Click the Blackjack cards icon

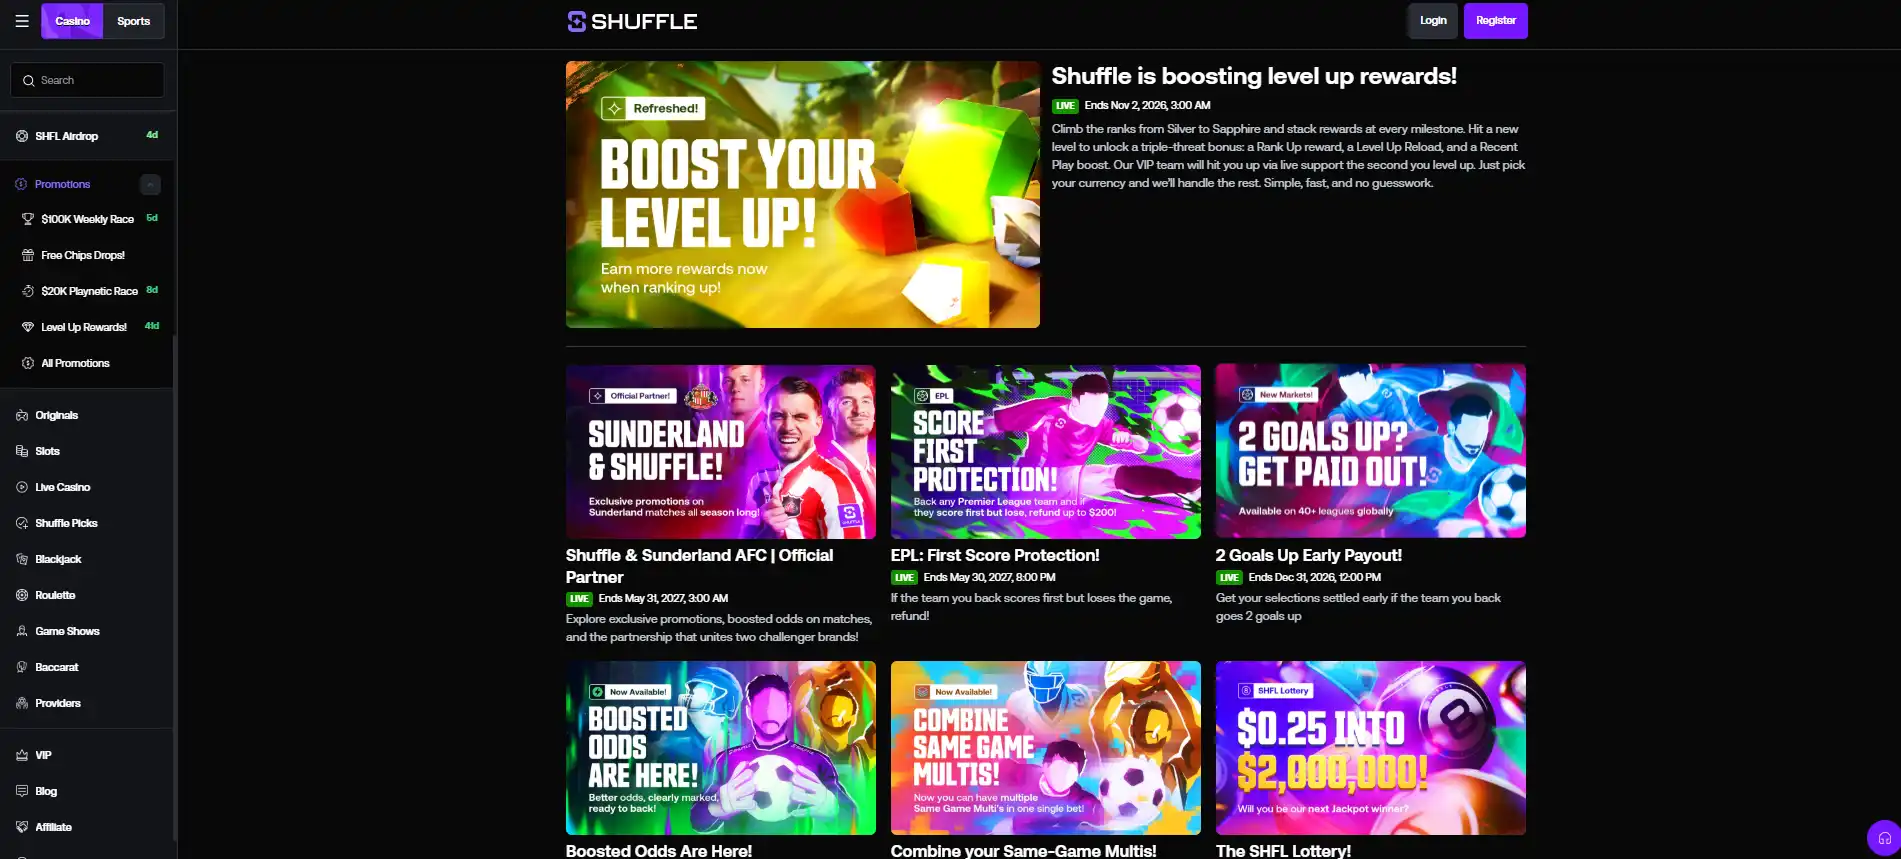click(x=22, y=559)
